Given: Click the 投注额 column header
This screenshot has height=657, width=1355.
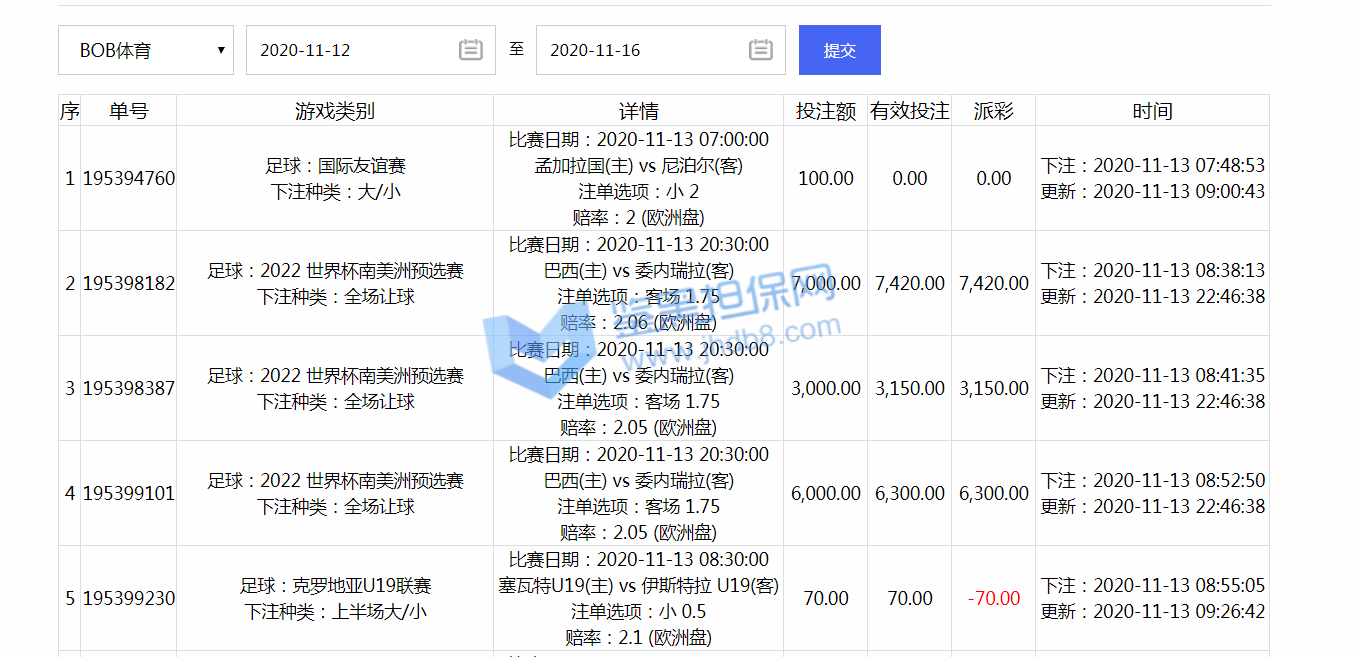Looking at the screenshot, I should pos(825,111).
